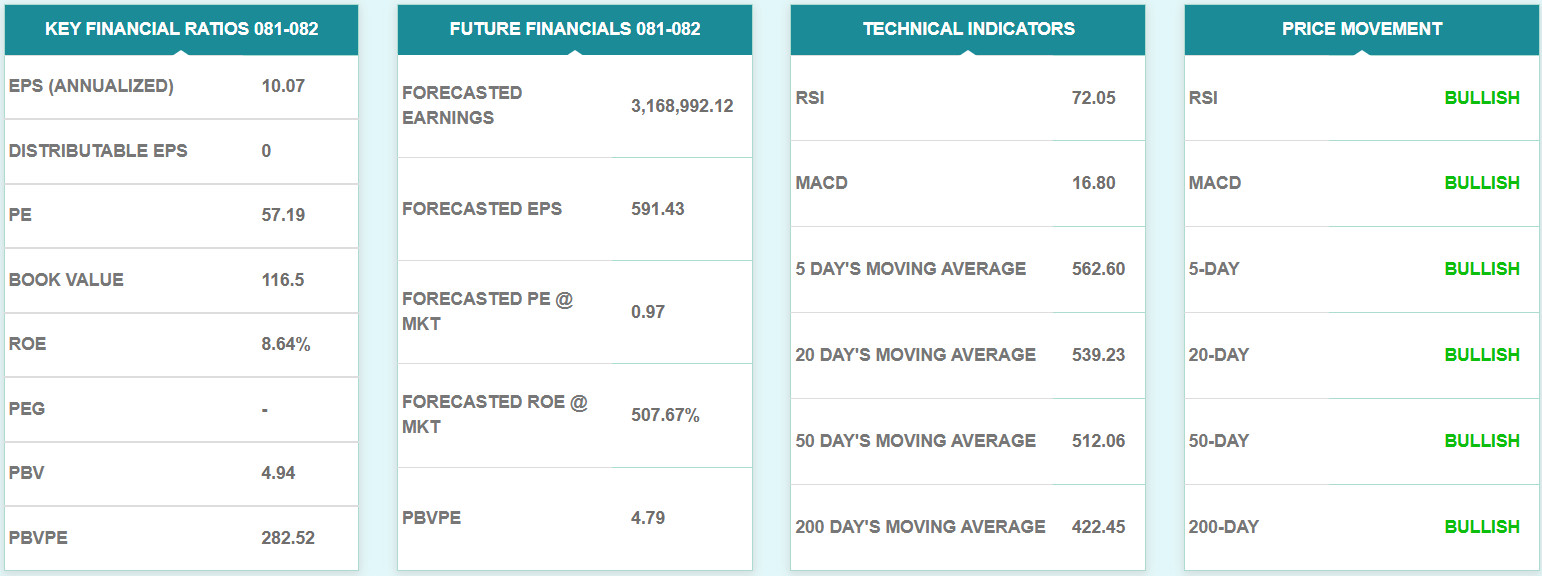Select the ROE value 8.64%

point(286,344)
